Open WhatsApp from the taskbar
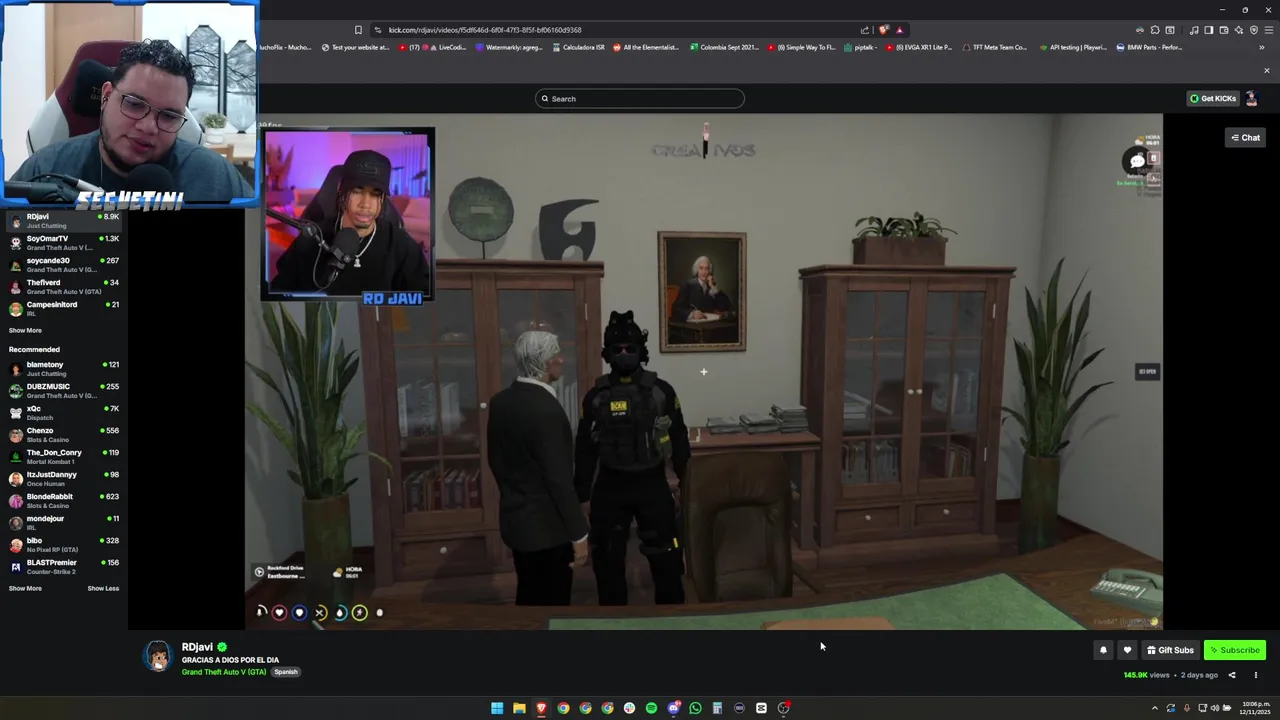Screen dimensions: 1280x720 pos(695,708)
